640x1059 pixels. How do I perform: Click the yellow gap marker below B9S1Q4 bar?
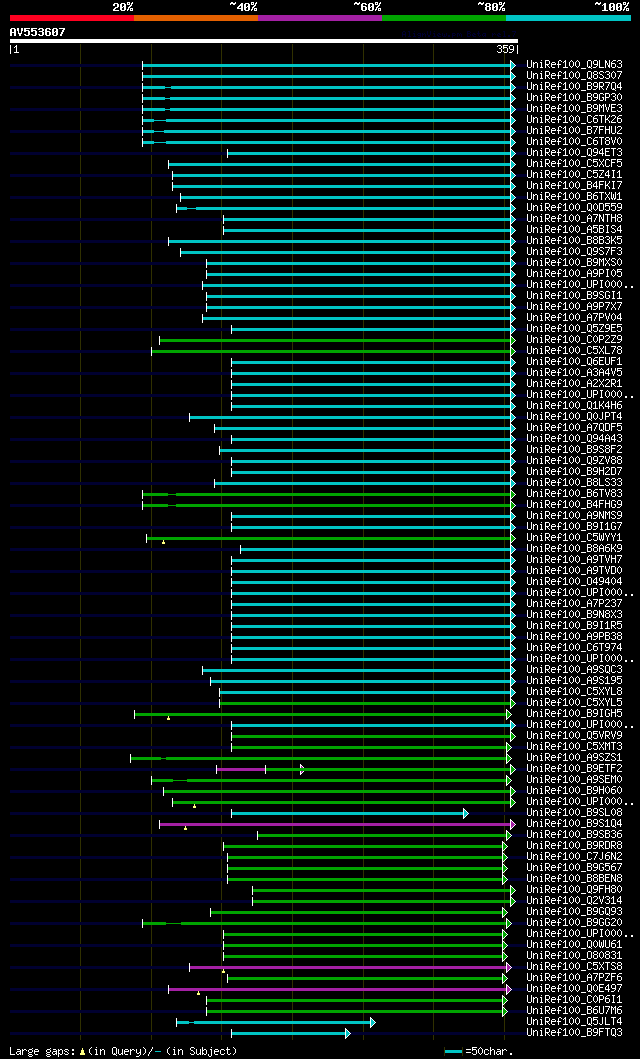click(x=186, y=827)
